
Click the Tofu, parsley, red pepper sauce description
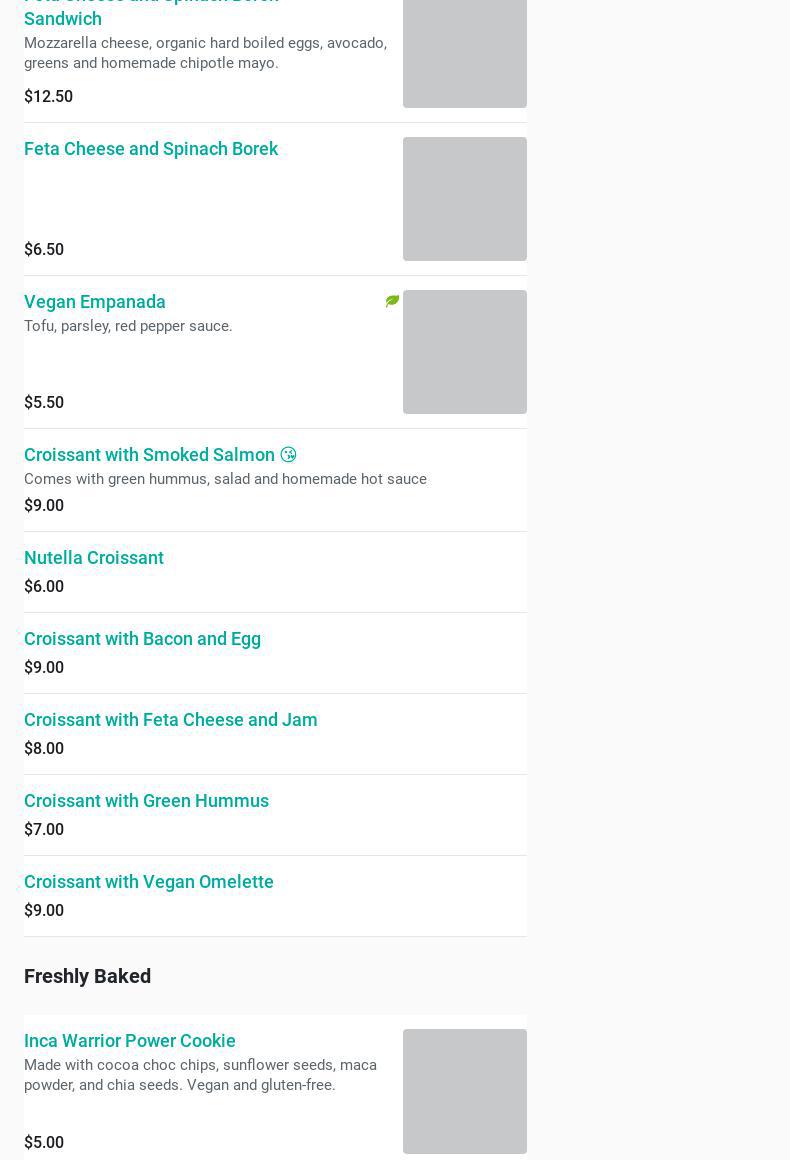click(x=128, y=326)
